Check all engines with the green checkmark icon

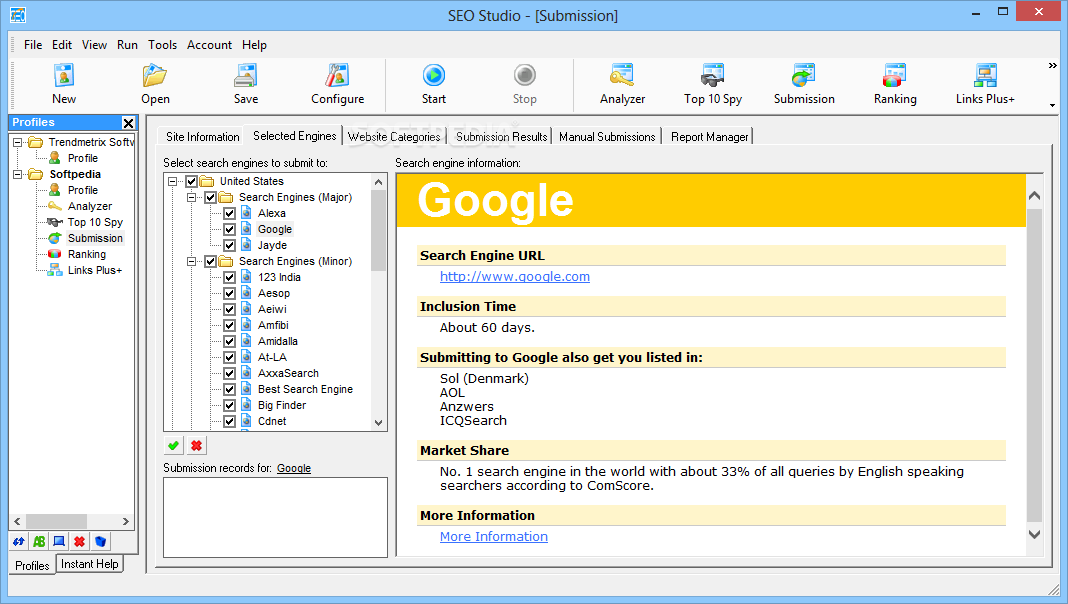click(x=174, y=445)
